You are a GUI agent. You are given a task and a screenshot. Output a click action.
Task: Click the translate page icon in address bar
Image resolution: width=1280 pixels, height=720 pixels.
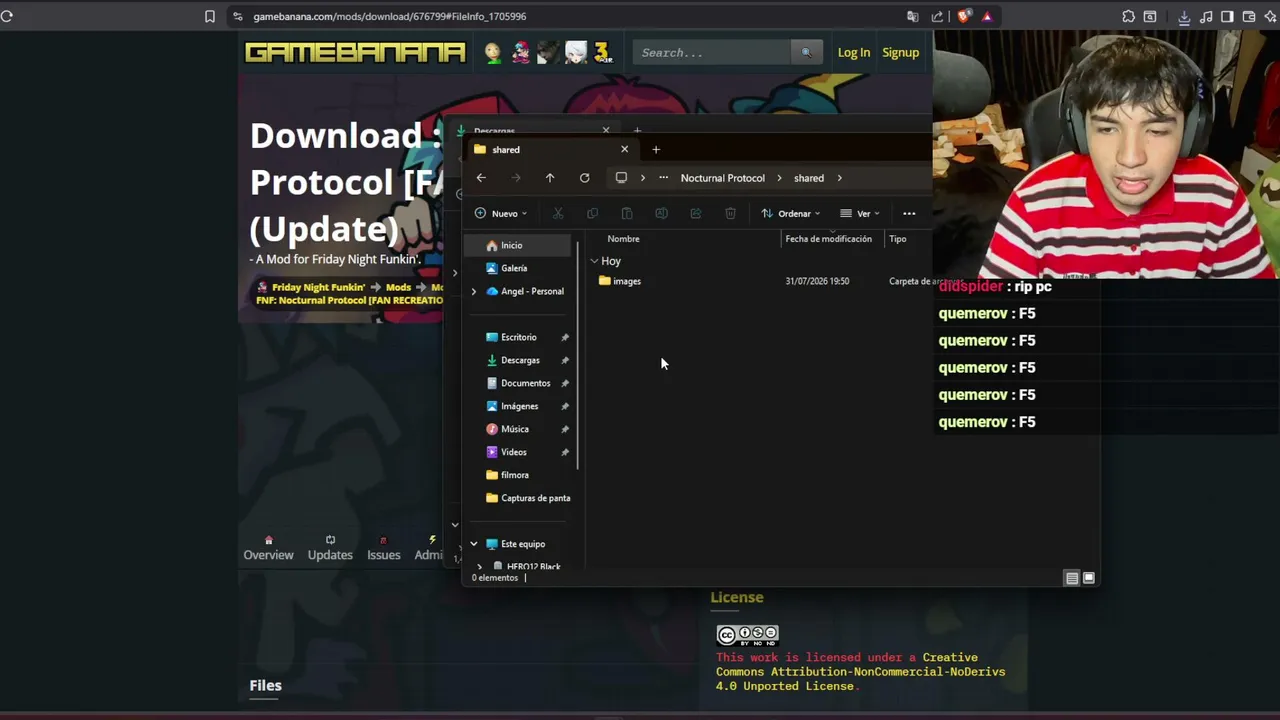pos(912,16)
